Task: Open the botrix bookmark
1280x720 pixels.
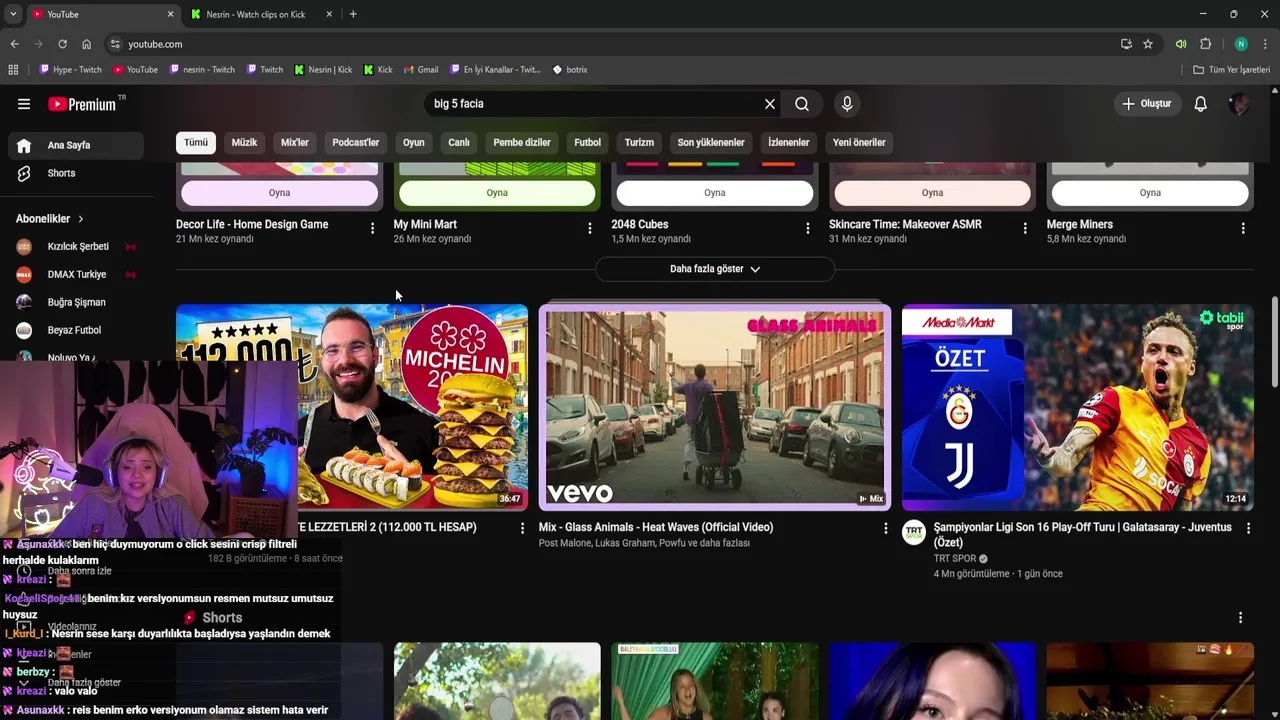Action: (x=570, y=70)
